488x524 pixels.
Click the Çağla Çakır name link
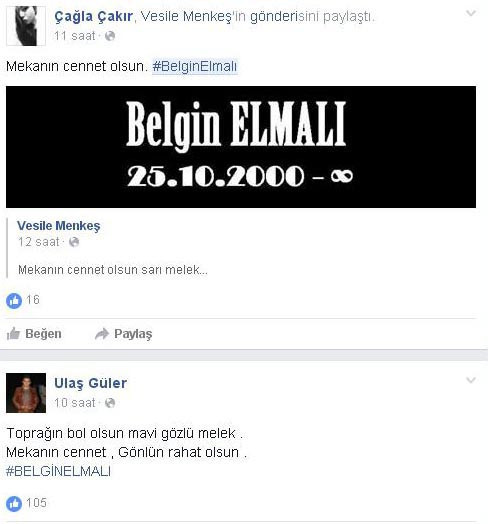tap(94, 16)
